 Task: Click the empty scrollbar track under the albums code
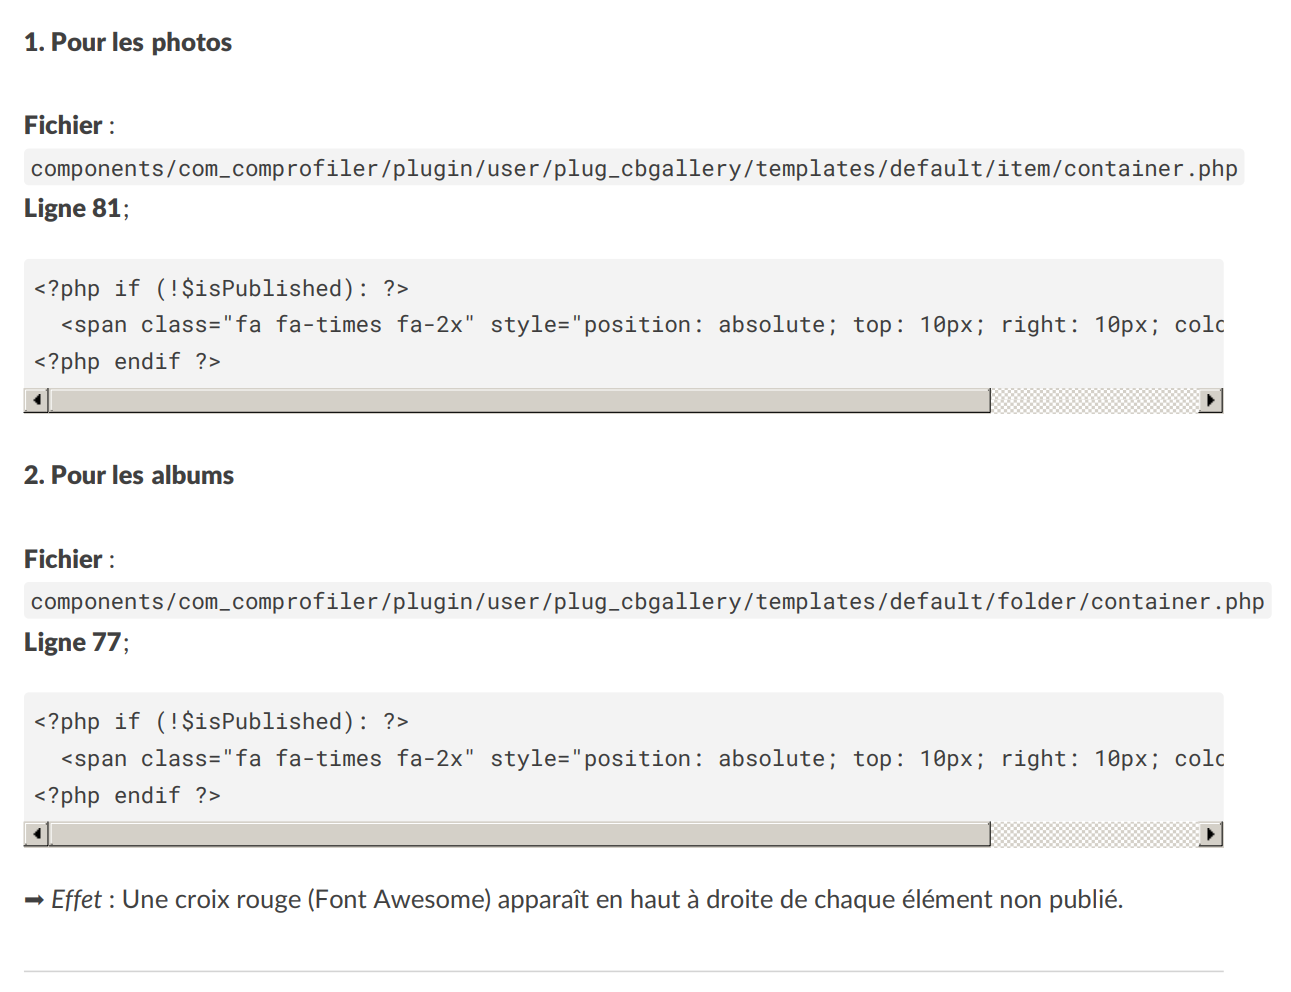(x=1095, y=834)
